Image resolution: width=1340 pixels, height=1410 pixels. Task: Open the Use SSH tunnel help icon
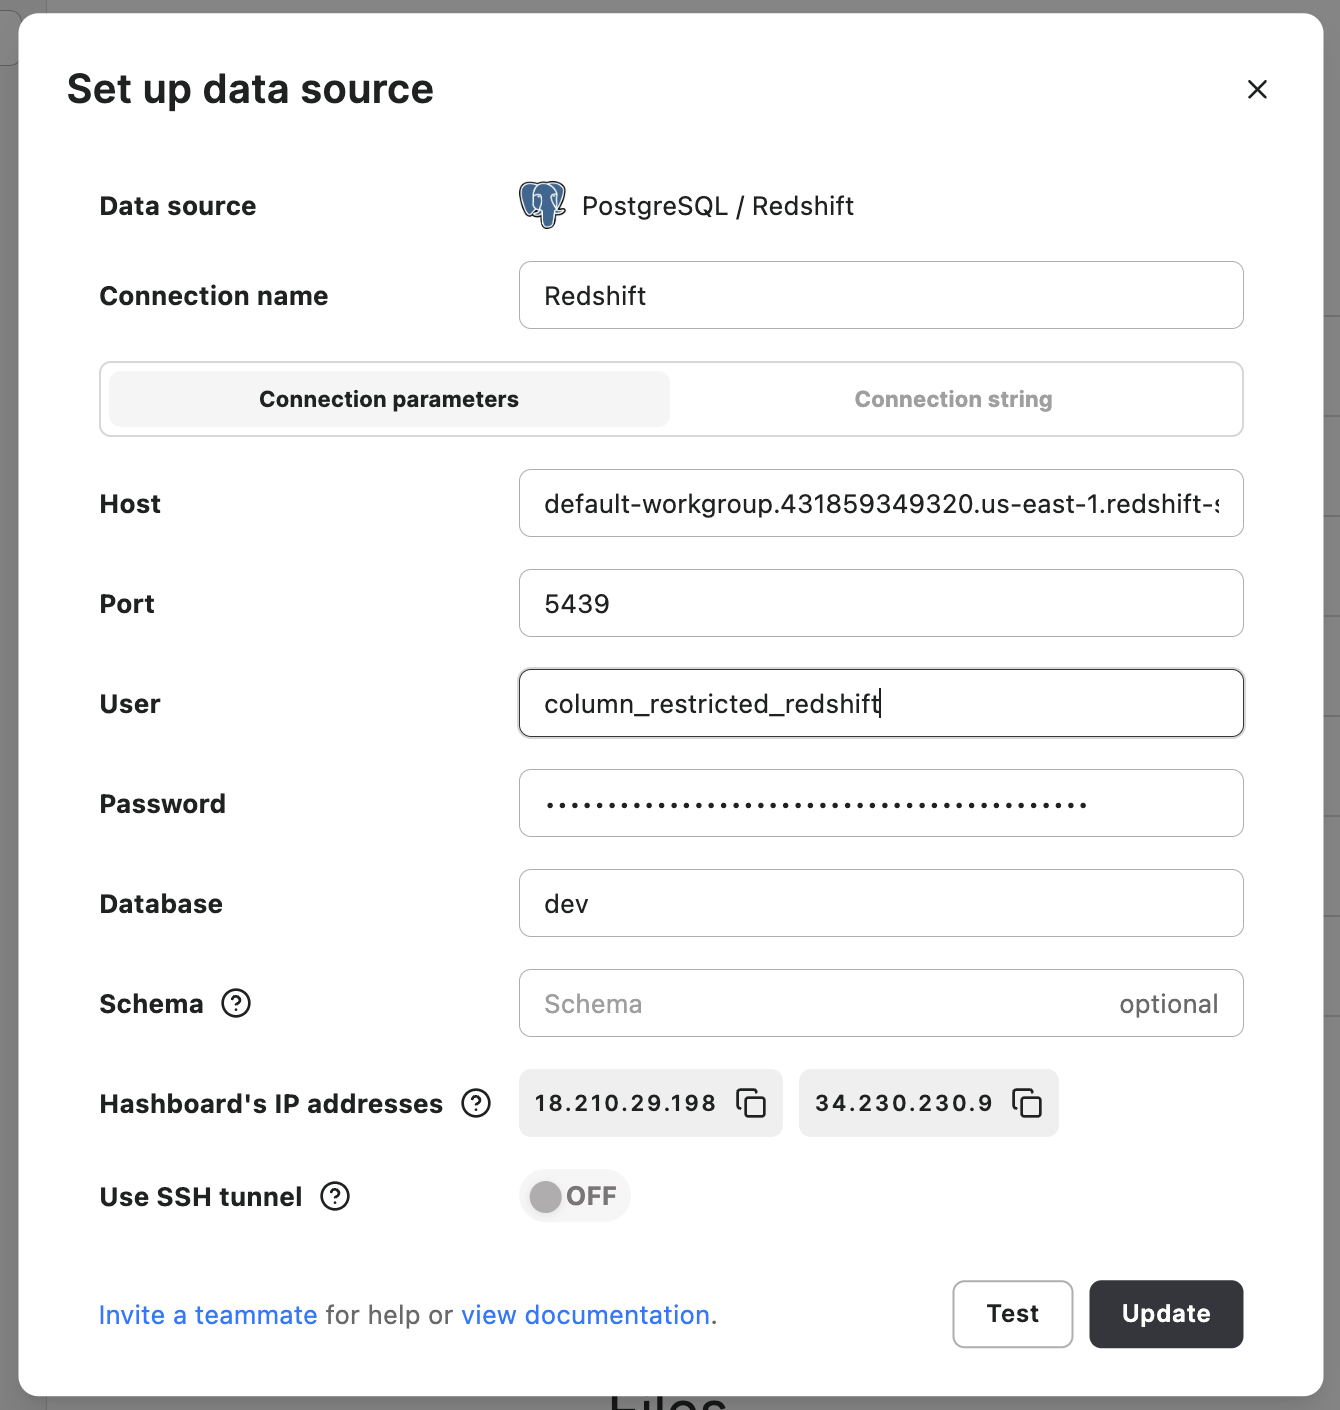335,1196
